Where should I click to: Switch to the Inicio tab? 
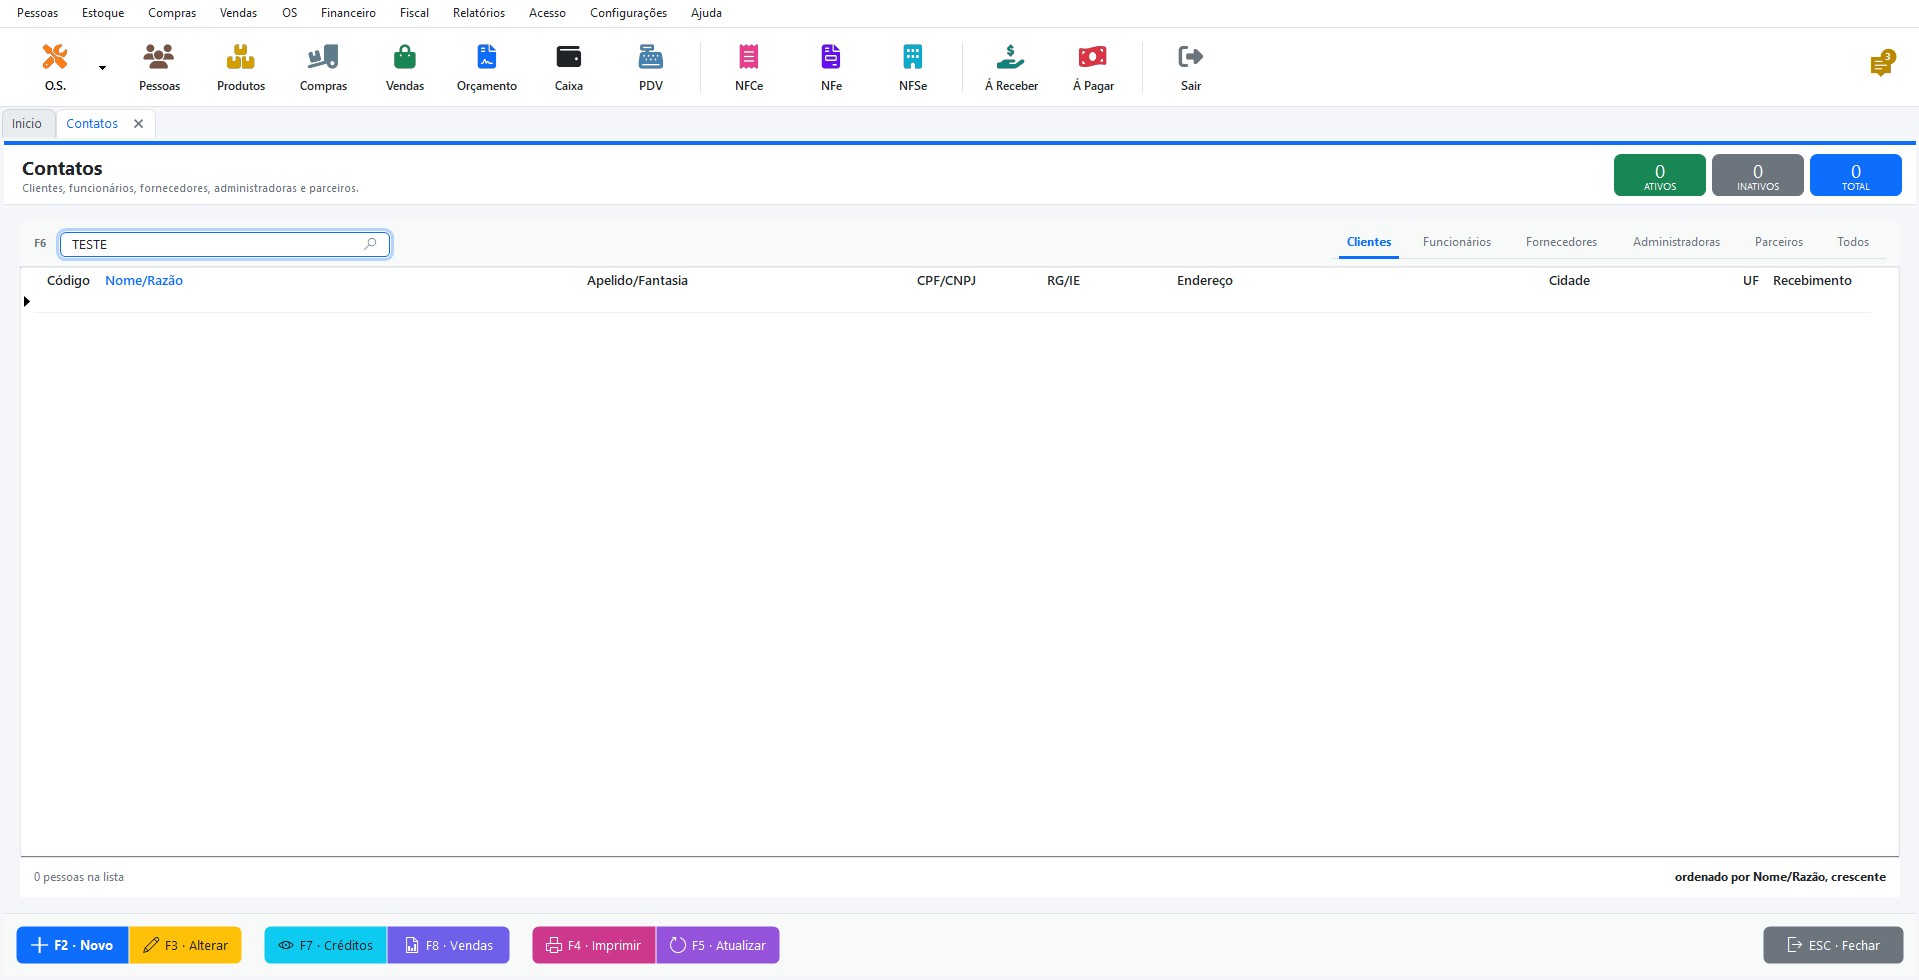pos(27,124)
